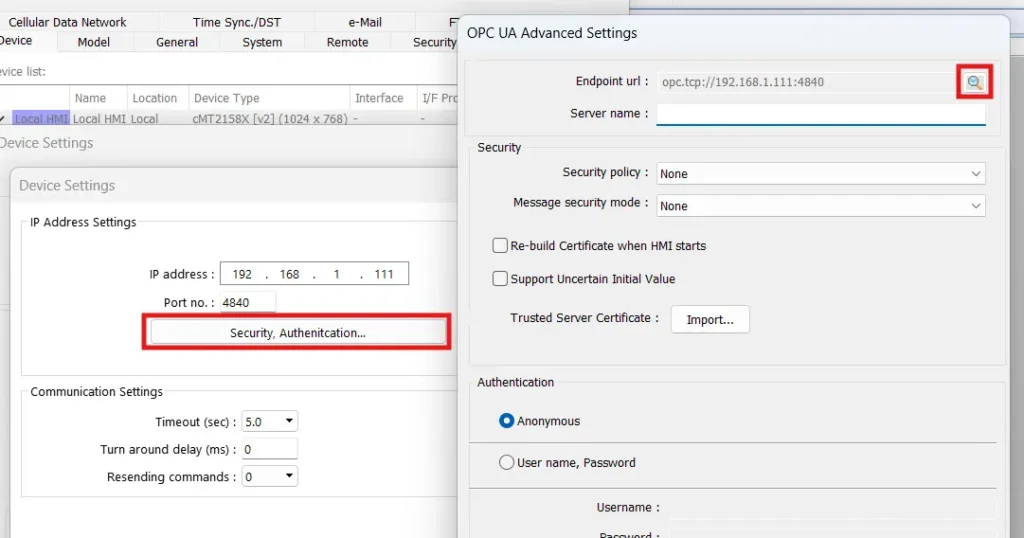Switch to Cellular Data Network tab
Image resolution: width=1024 pixels, height=538 pixels.
67,22
